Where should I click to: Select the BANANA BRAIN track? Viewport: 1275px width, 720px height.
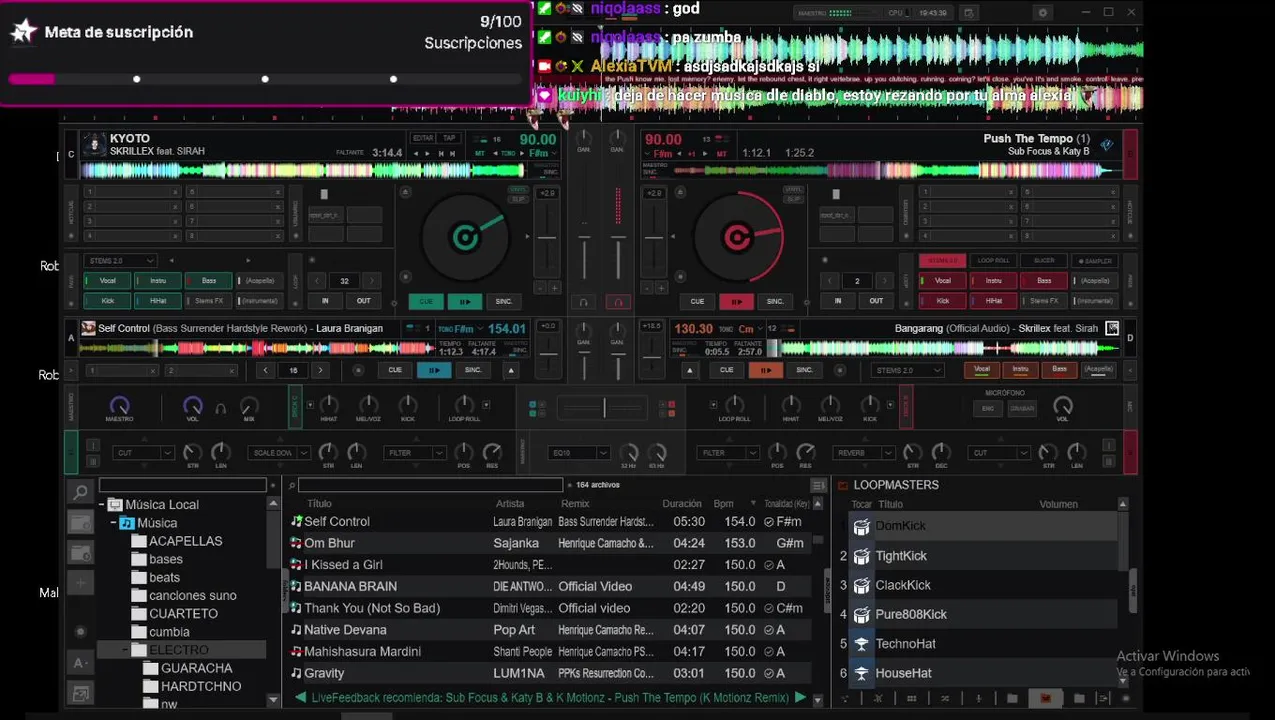point(548,586)
